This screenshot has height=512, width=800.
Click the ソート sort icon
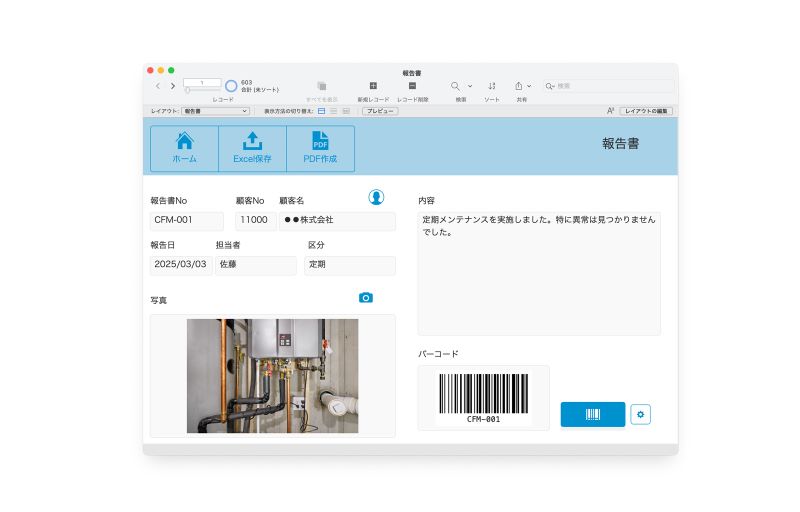[492, 86]
